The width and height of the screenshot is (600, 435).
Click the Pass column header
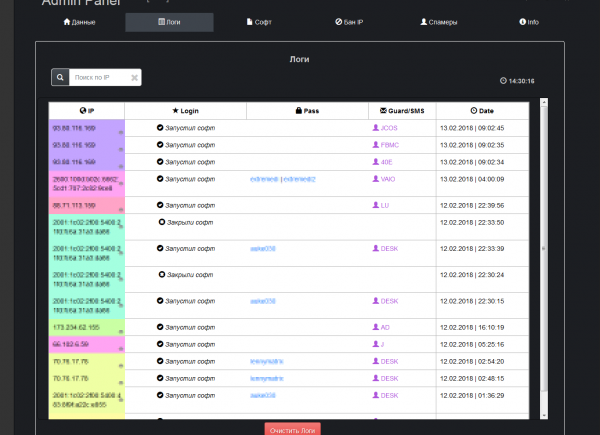[307, 110]
